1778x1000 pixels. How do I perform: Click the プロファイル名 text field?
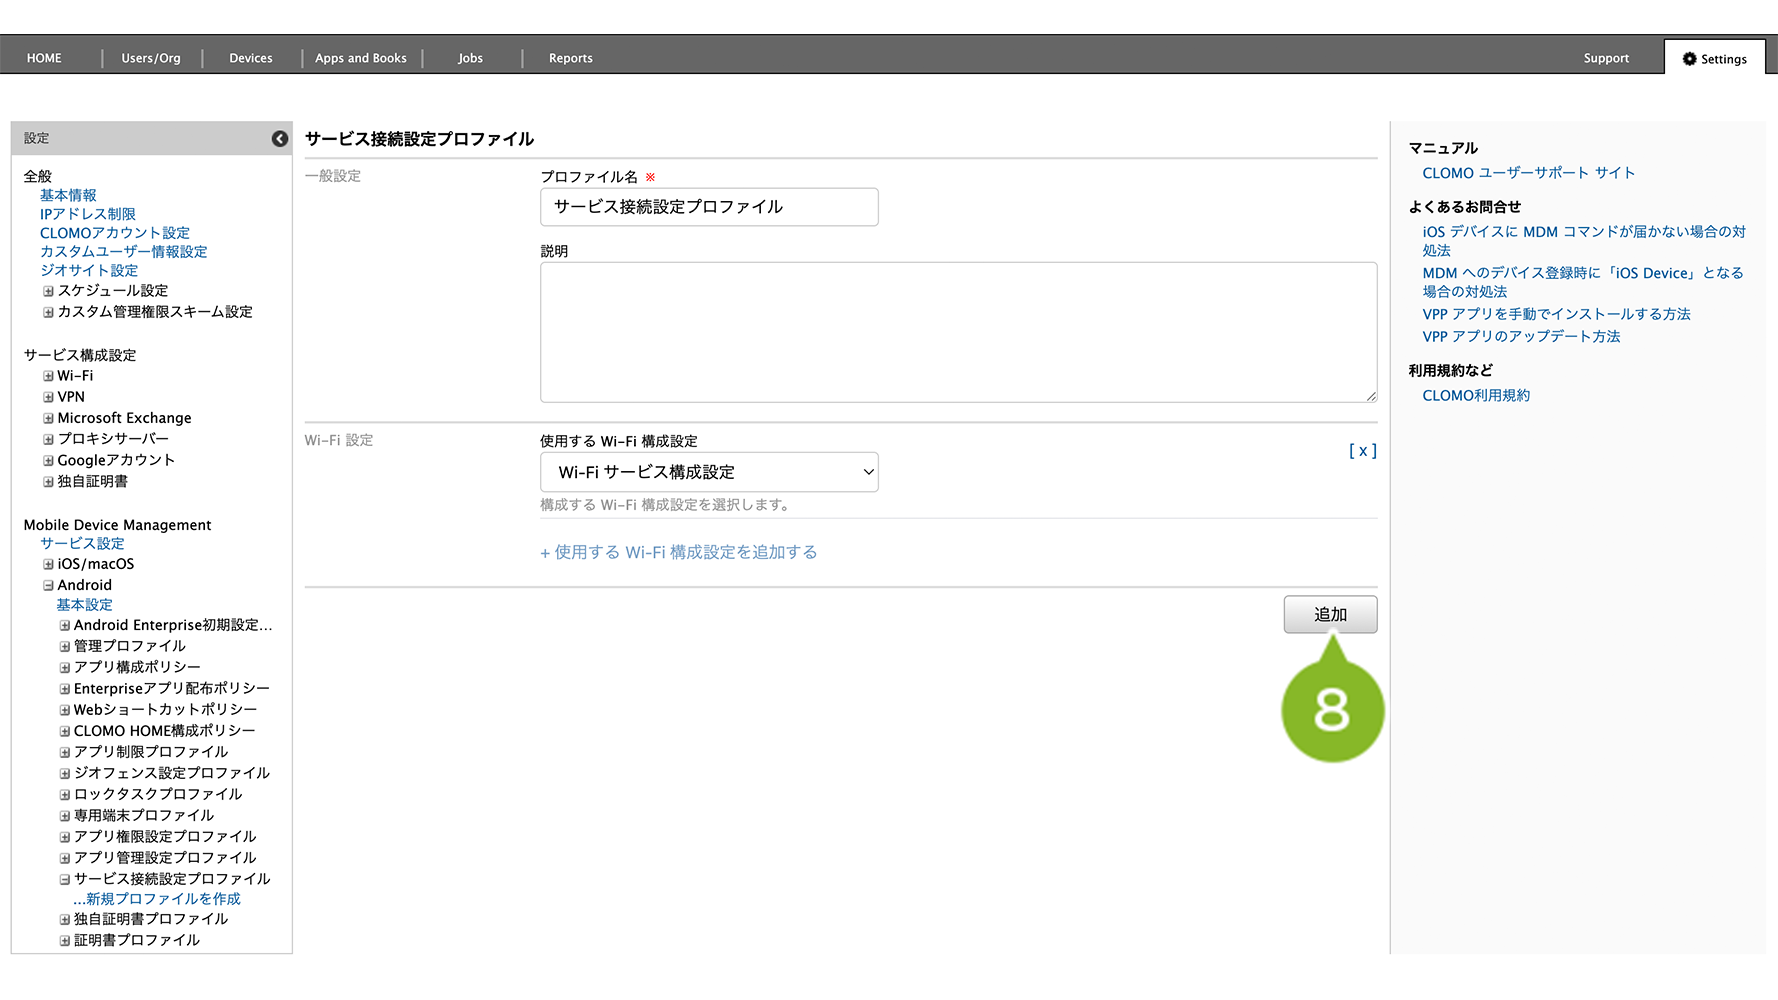709,207
